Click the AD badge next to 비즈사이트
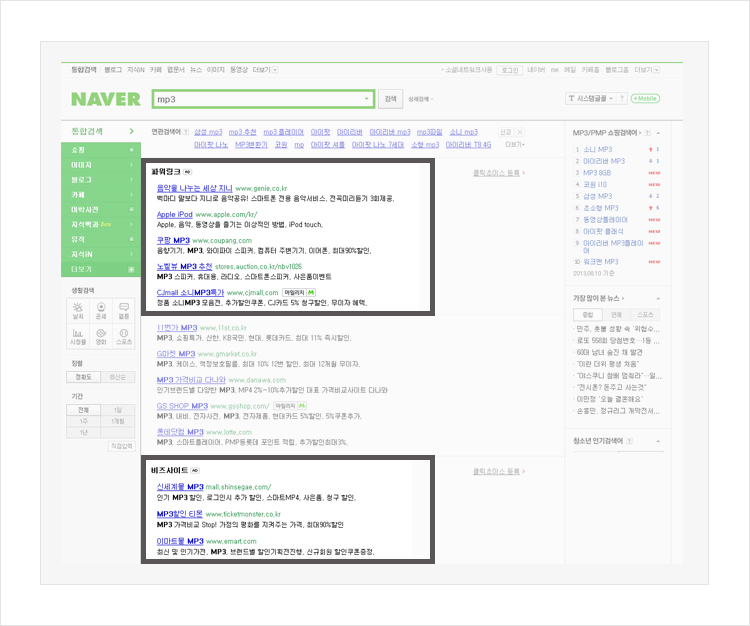750x626 pixels. coord(195,471)
